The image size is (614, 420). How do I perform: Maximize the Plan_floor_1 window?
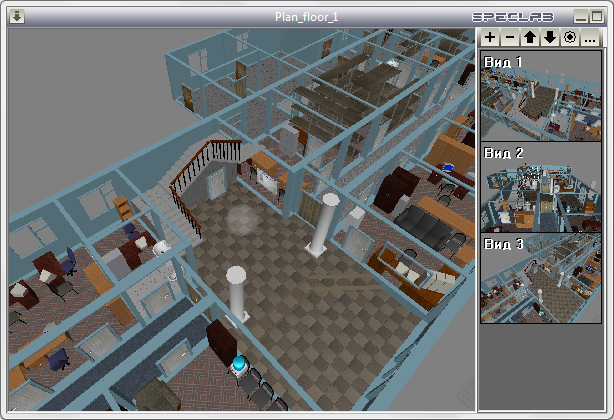pyautogui.click(x=597, y=17)
